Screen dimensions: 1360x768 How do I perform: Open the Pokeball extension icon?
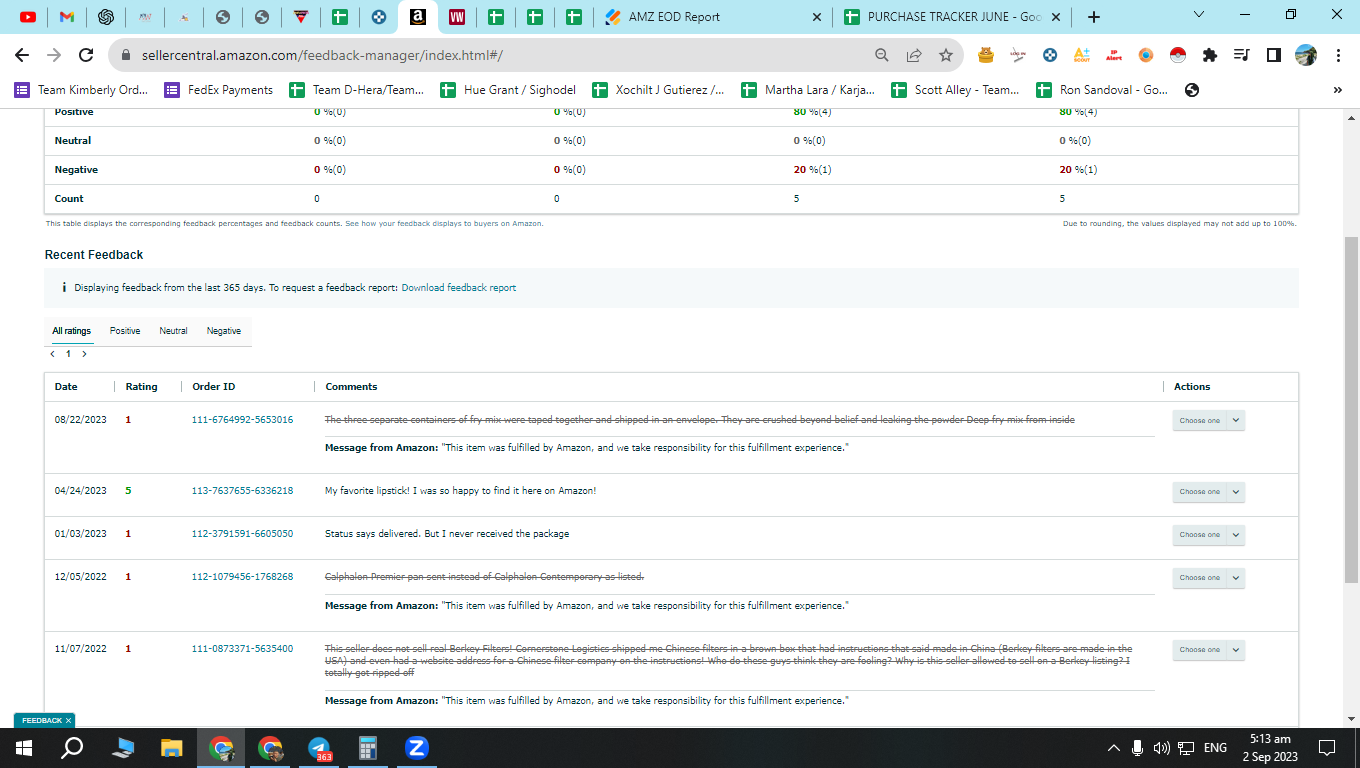pos(1178,55)
